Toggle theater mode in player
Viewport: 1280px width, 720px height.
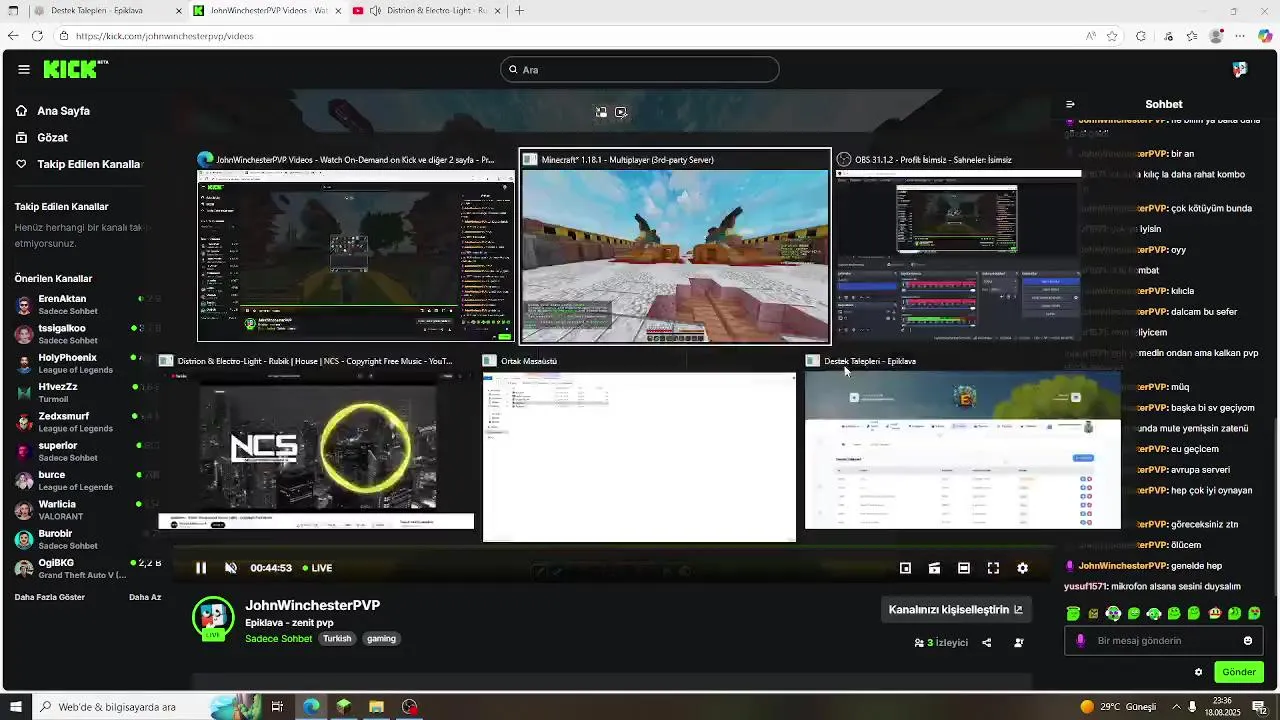[x=964, y=568]
